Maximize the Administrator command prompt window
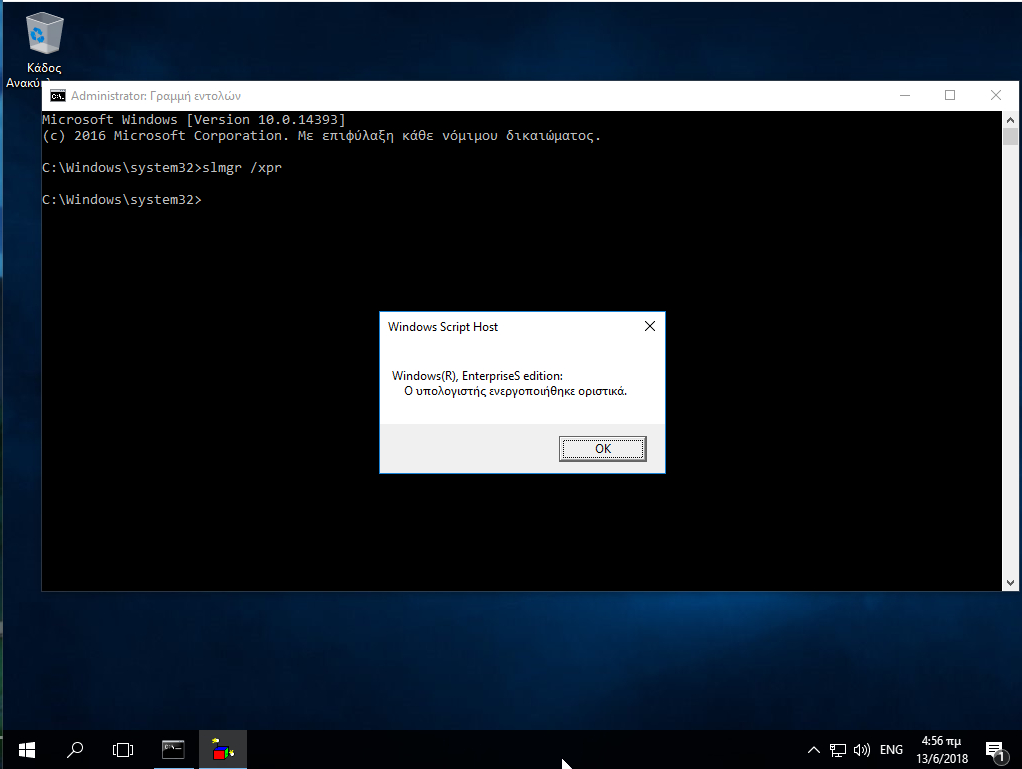1022x769 pixels. pyautogui.click(x=950, y=96)
